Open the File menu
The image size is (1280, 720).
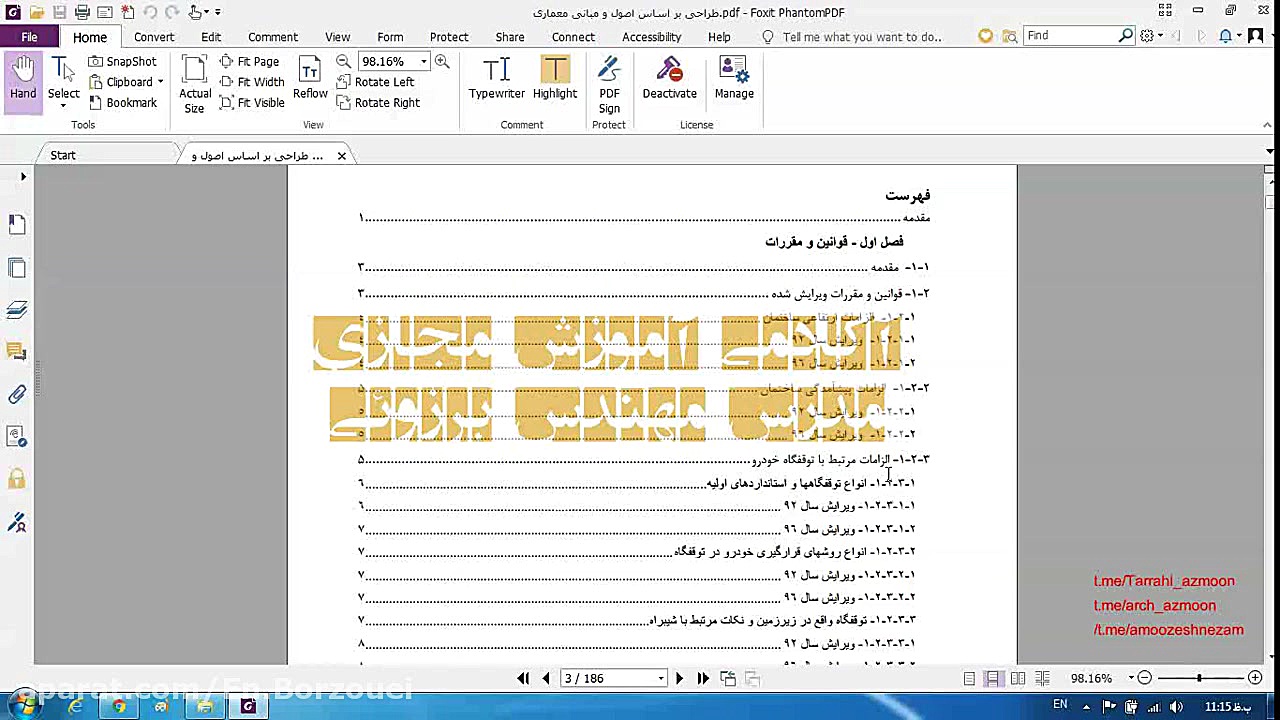(x=29, y=36)
